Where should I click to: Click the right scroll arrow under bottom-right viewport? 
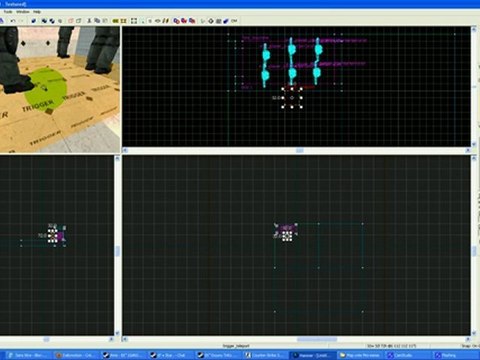tap(468, 339)
